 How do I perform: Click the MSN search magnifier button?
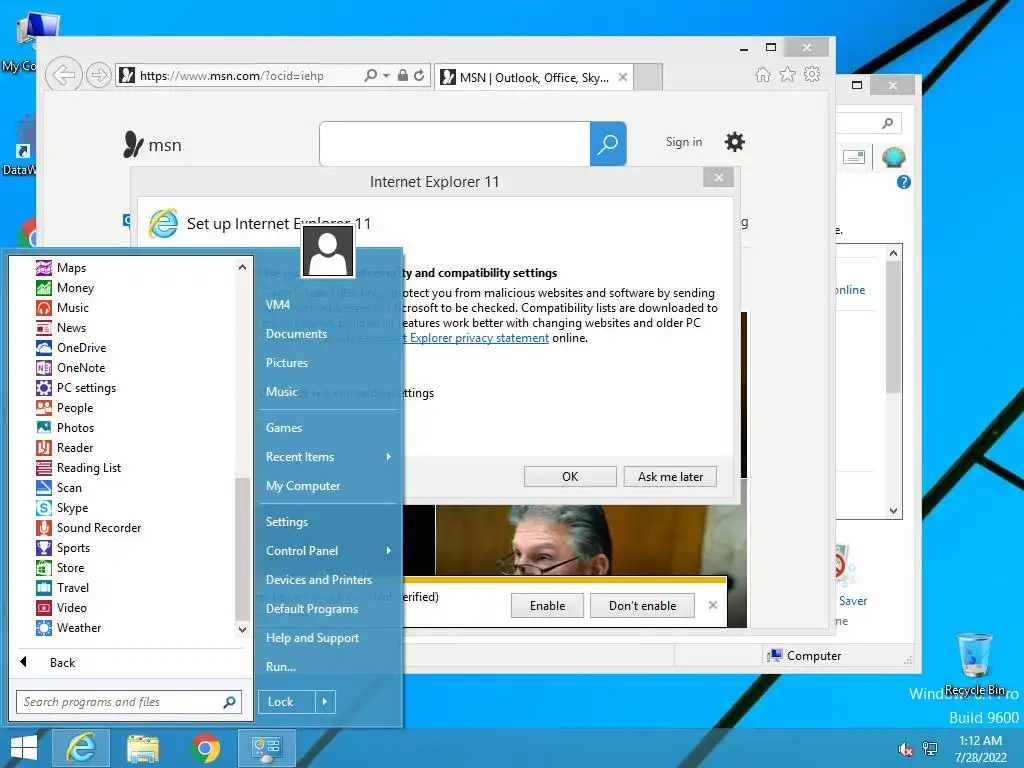608,144
